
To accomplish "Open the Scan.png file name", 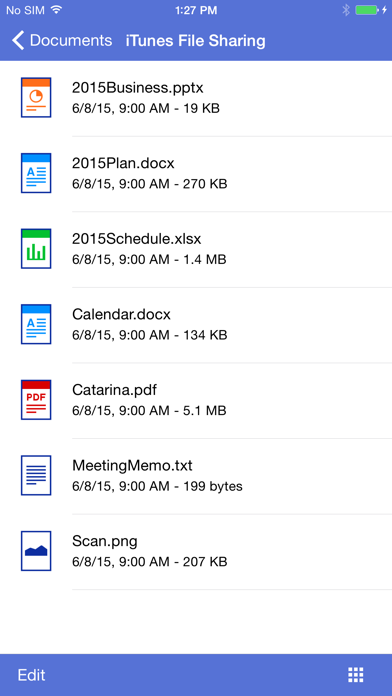I will 105,542.
